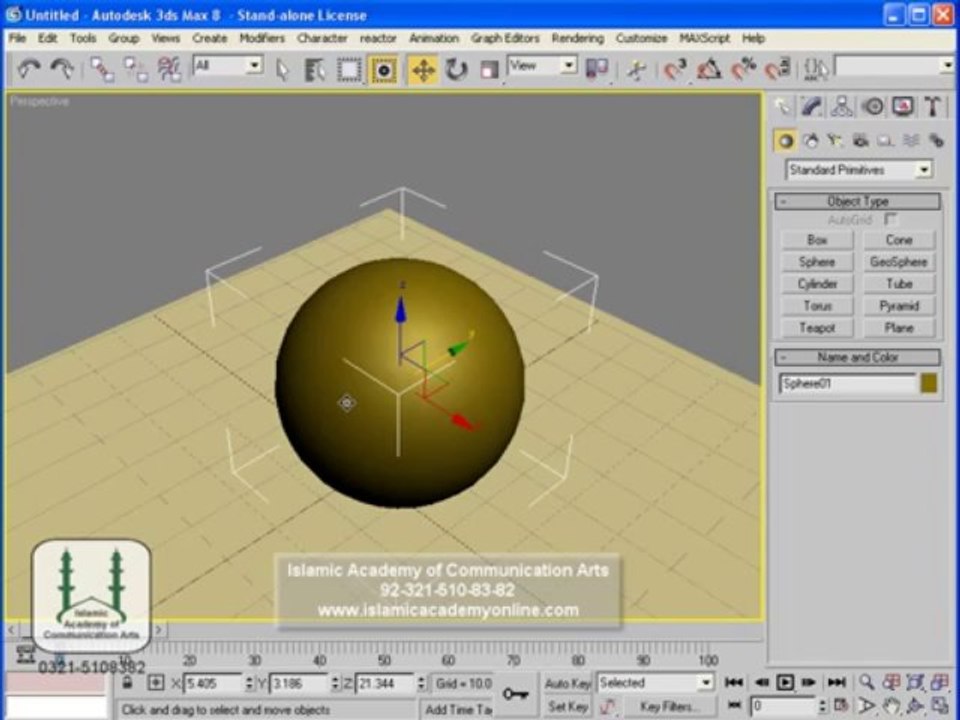Image resolution: width=960 pixels, height=720 pixels.
Task: Show the Shapes category in the Create panel
Action: (811, 141)
